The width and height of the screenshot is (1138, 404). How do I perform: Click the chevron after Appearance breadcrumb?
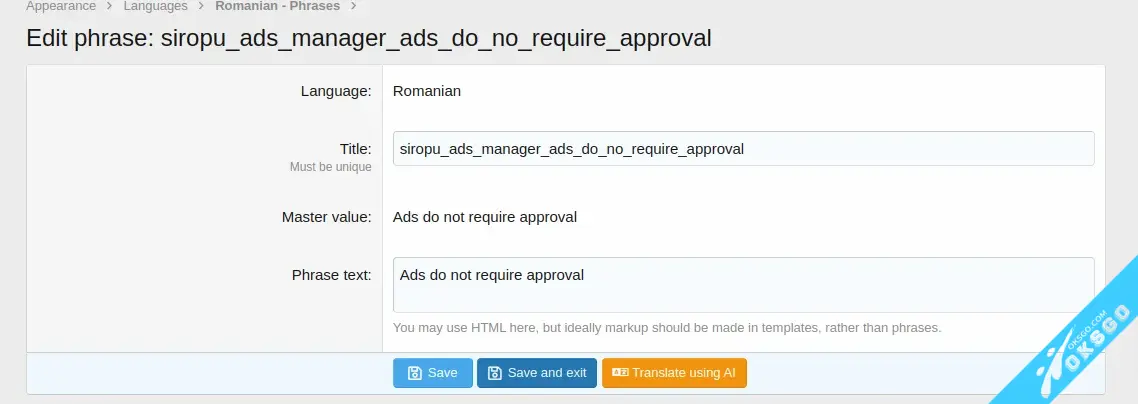coord(110,6)
